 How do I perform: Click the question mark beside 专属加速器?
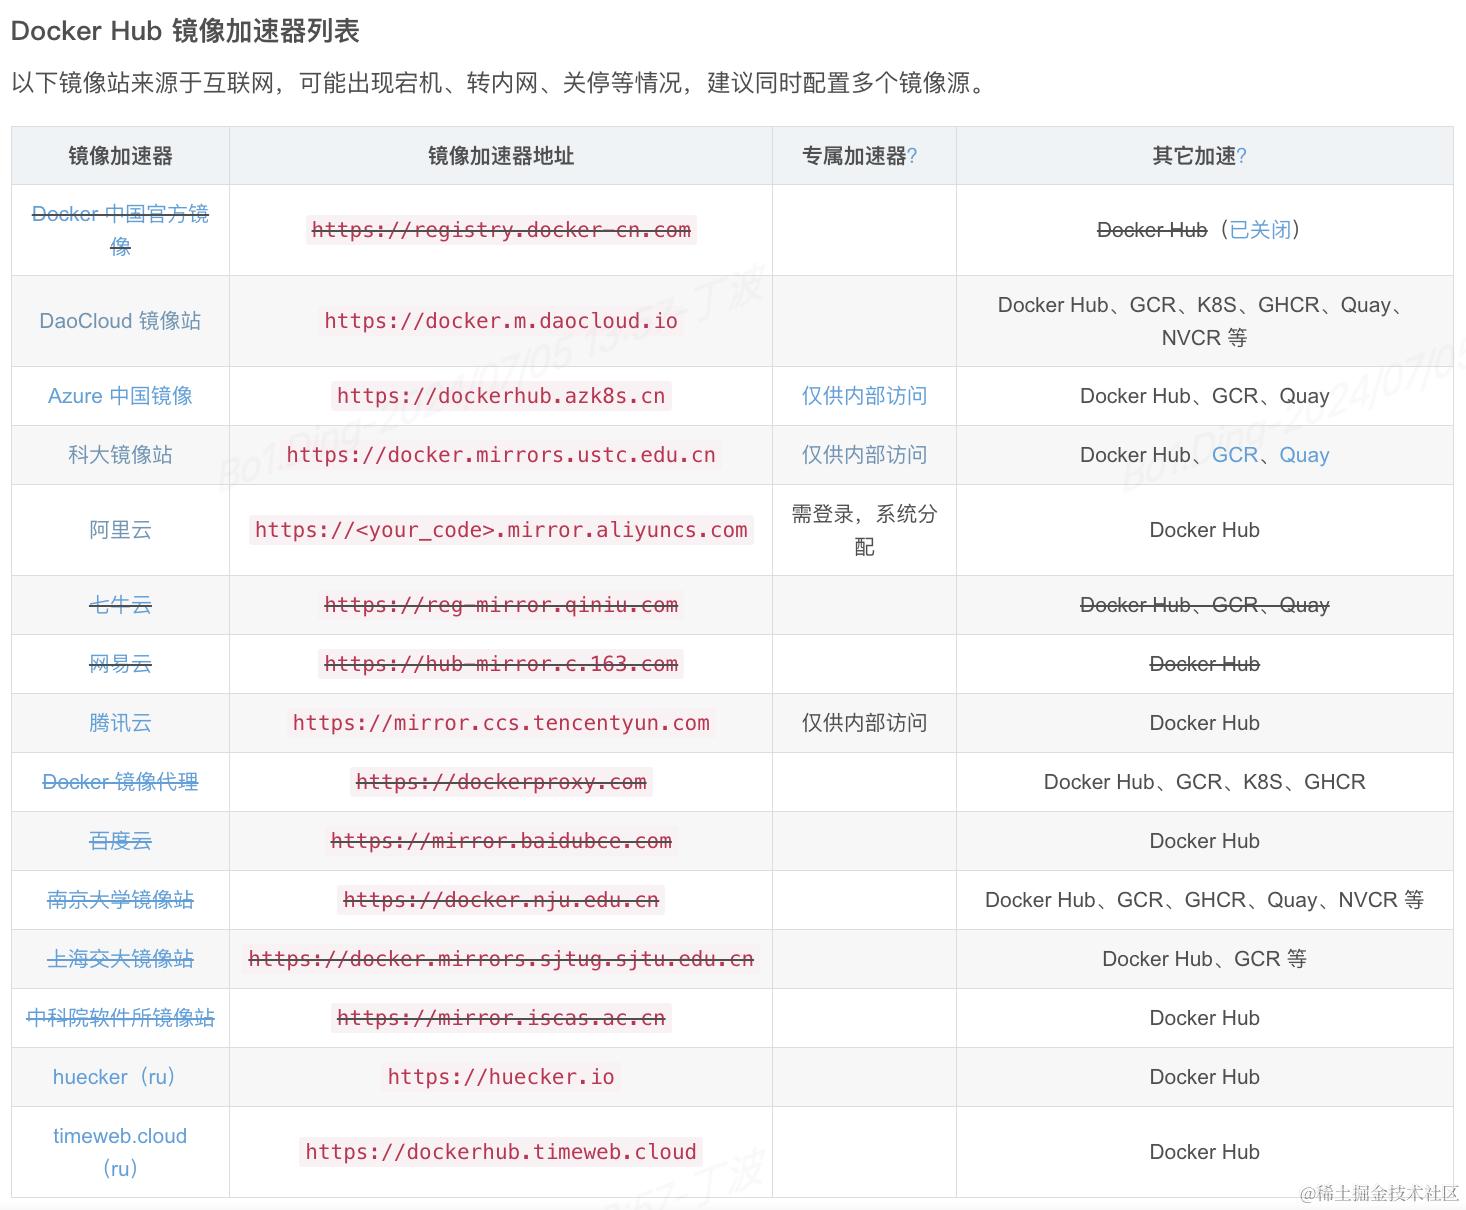pos(912,156)
